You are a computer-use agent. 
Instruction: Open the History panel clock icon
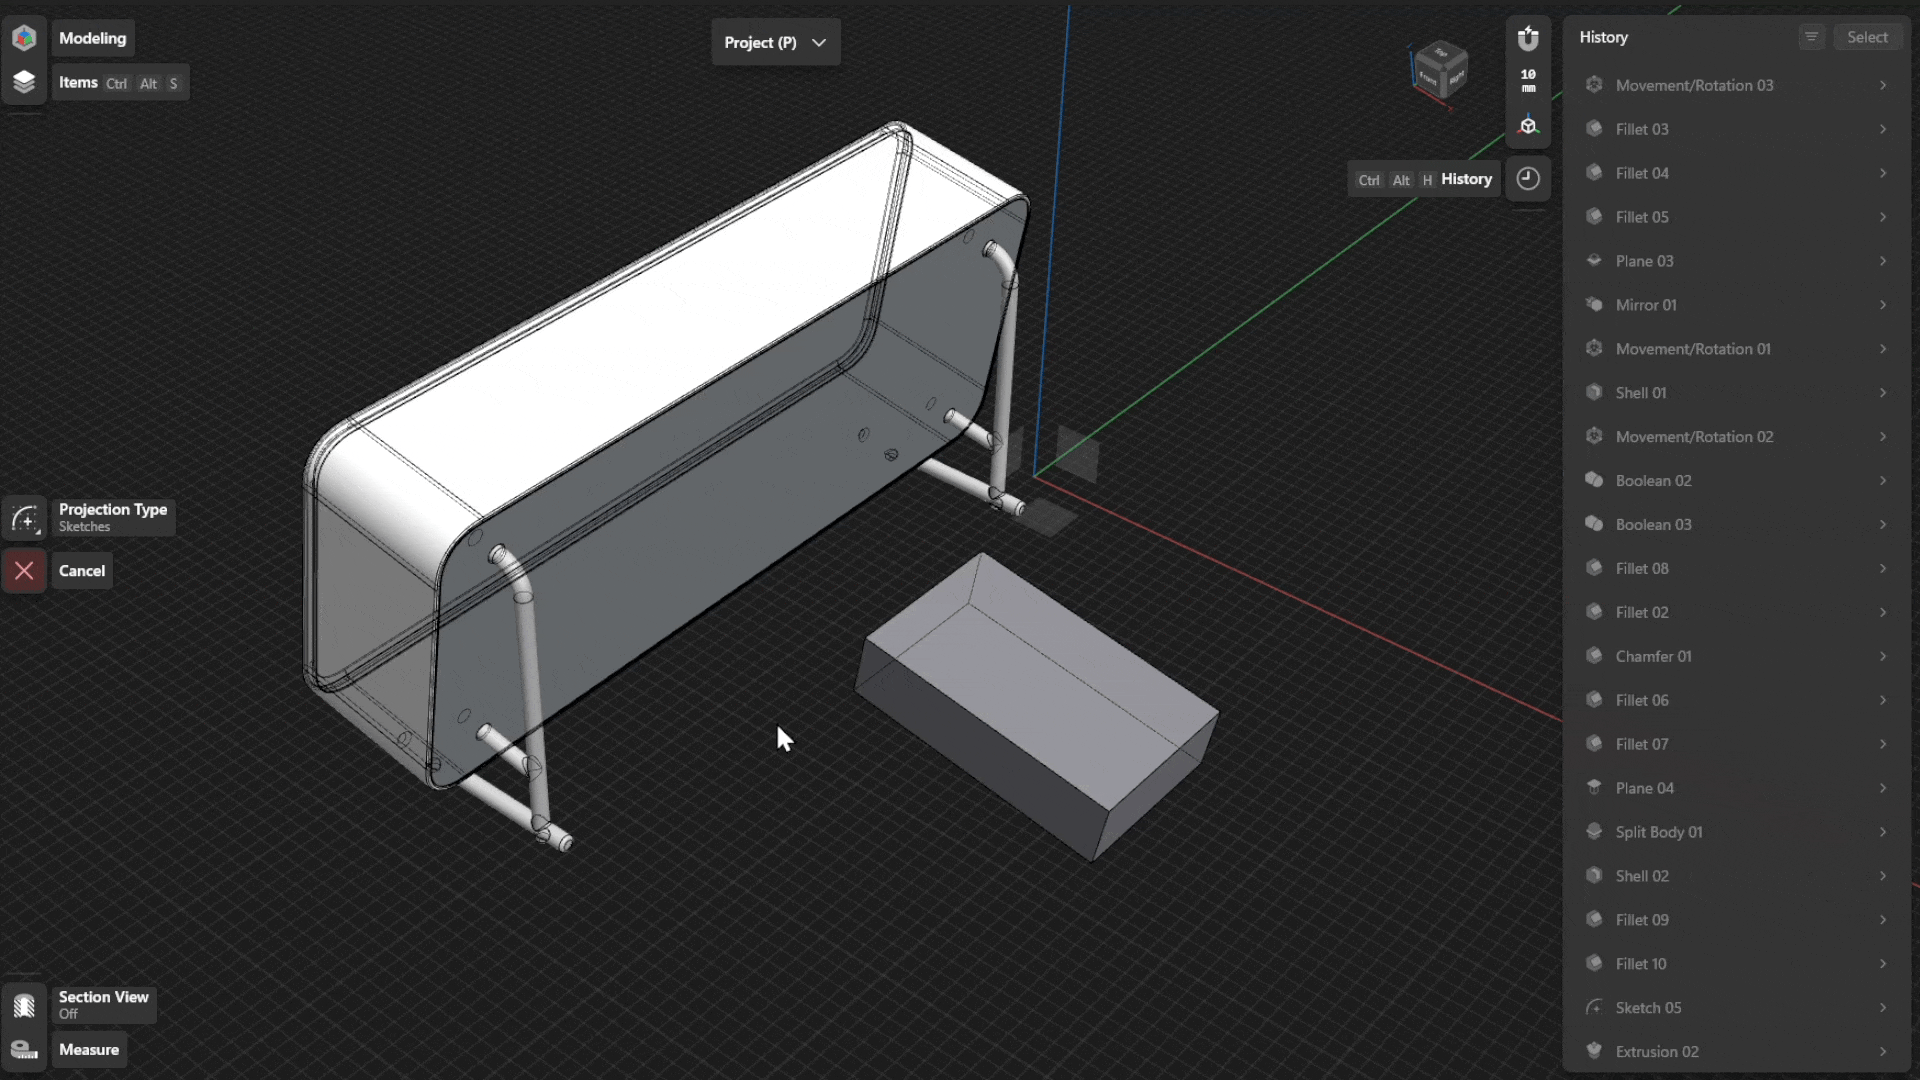point(1527,178)
